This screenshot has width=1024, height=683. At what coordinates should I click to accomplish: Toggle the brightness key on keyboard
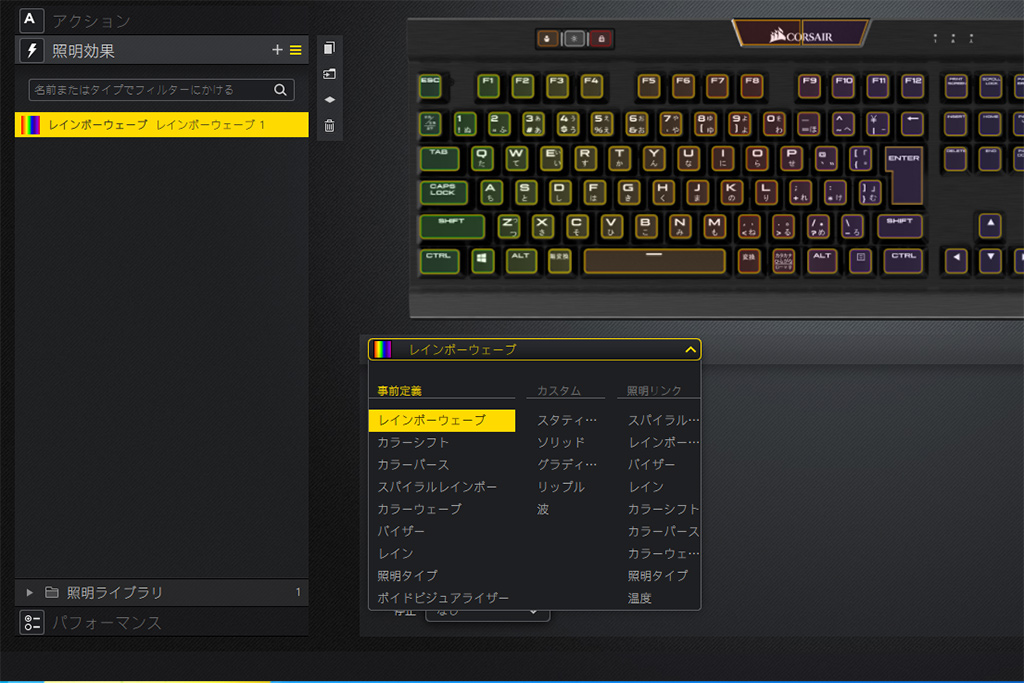[x=574, y=39]
